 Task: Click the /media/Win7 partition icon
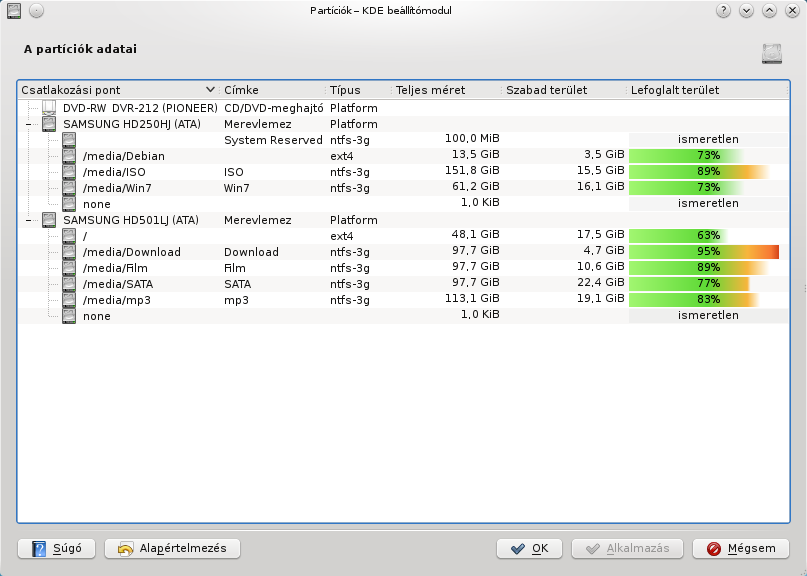pos(69,188)
